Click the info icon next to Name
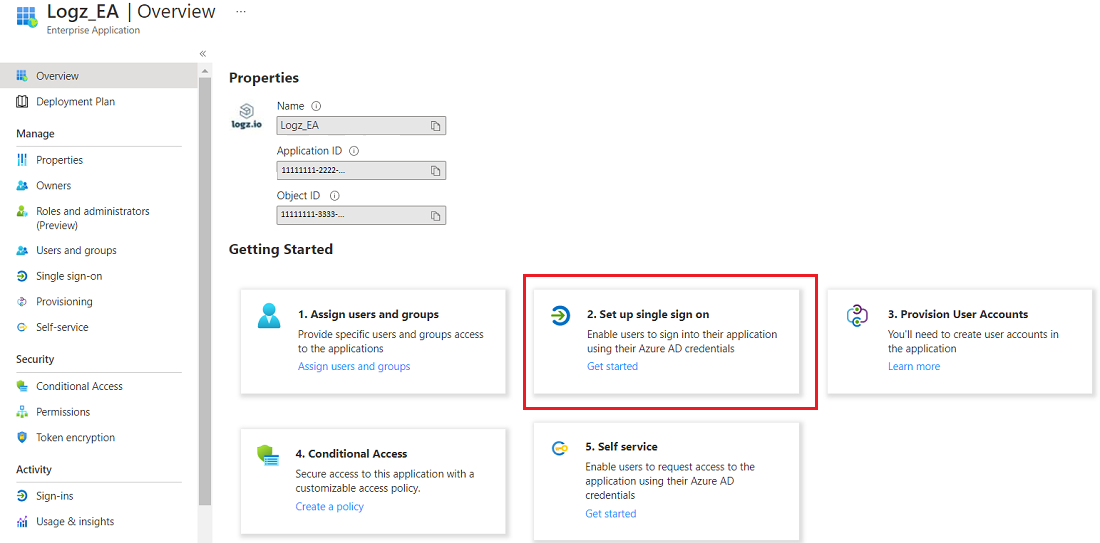This screenshot has height=543, width=1100. pos(316,106)
